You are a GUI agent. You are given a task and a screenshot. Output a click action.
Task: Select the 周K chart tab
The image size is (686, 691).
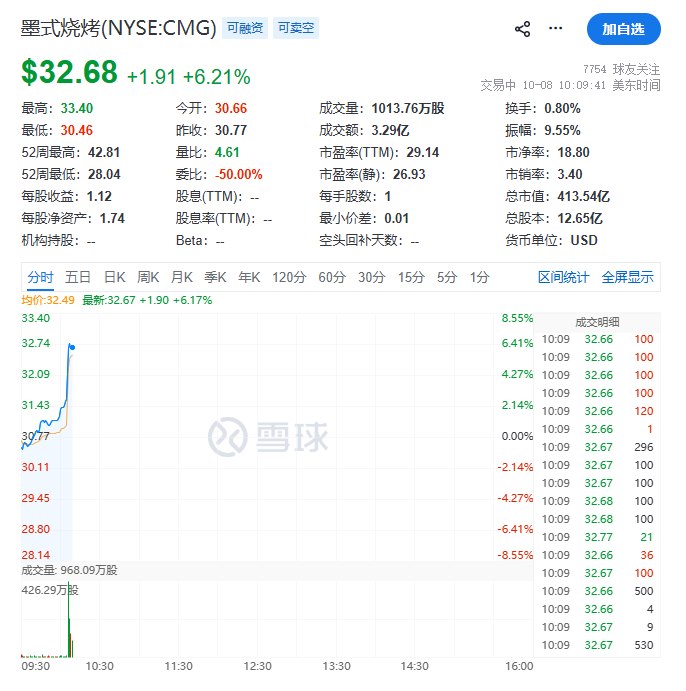coord(148,277)
